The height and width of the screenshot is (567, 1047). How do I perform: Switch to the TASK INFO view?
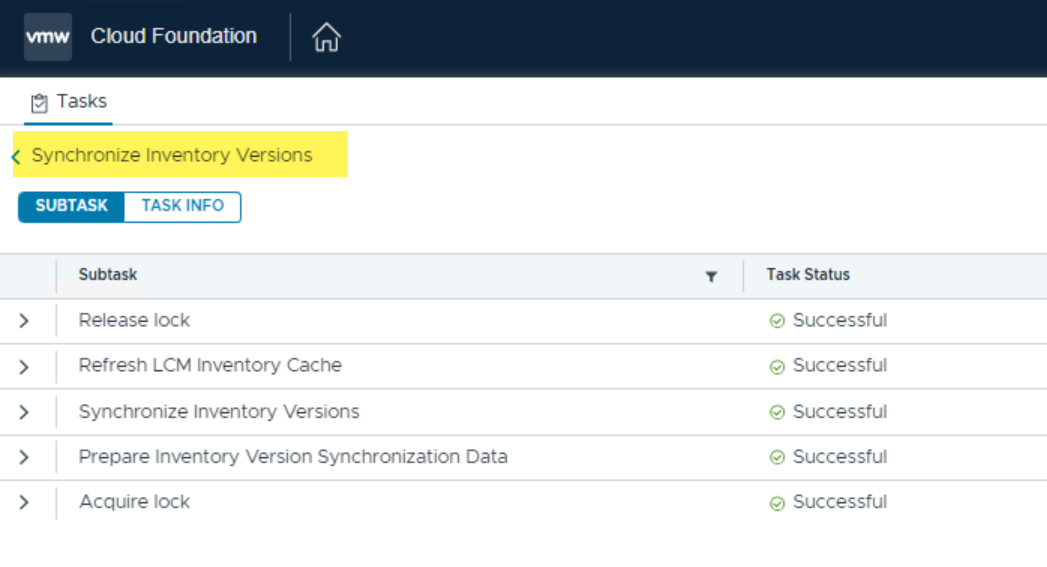(x=182, y=206)
